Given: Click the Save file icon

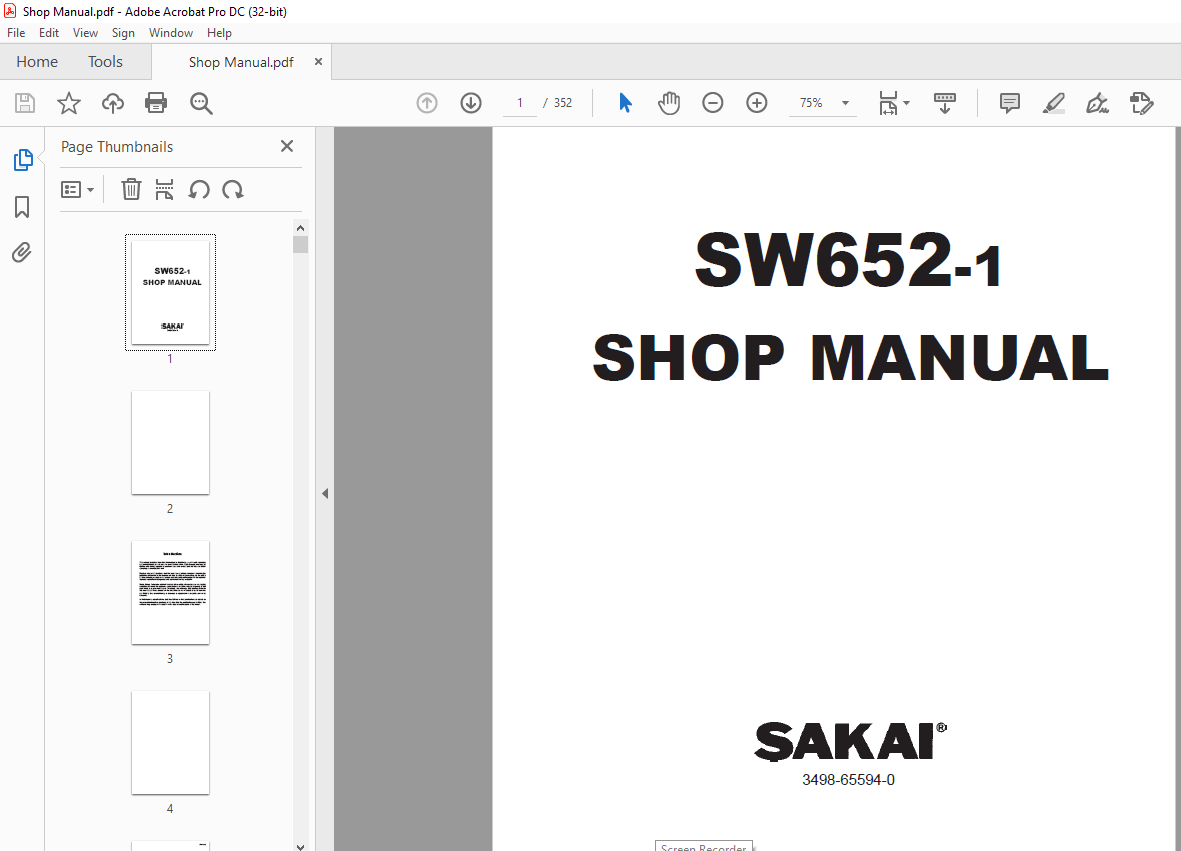Looking at the screenshot, I should 25,103.
